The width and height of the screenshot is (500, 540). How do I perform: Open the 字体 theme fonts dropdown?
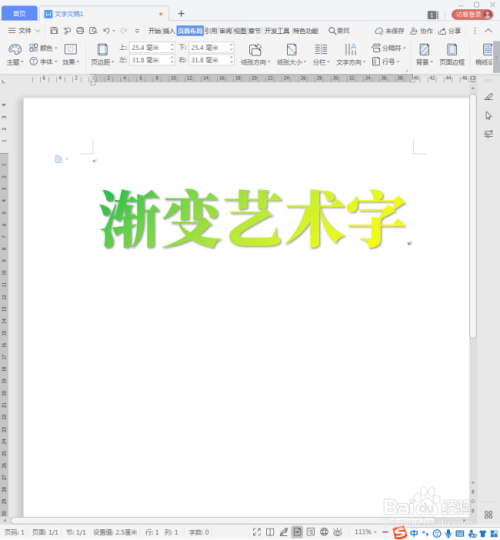43,62
